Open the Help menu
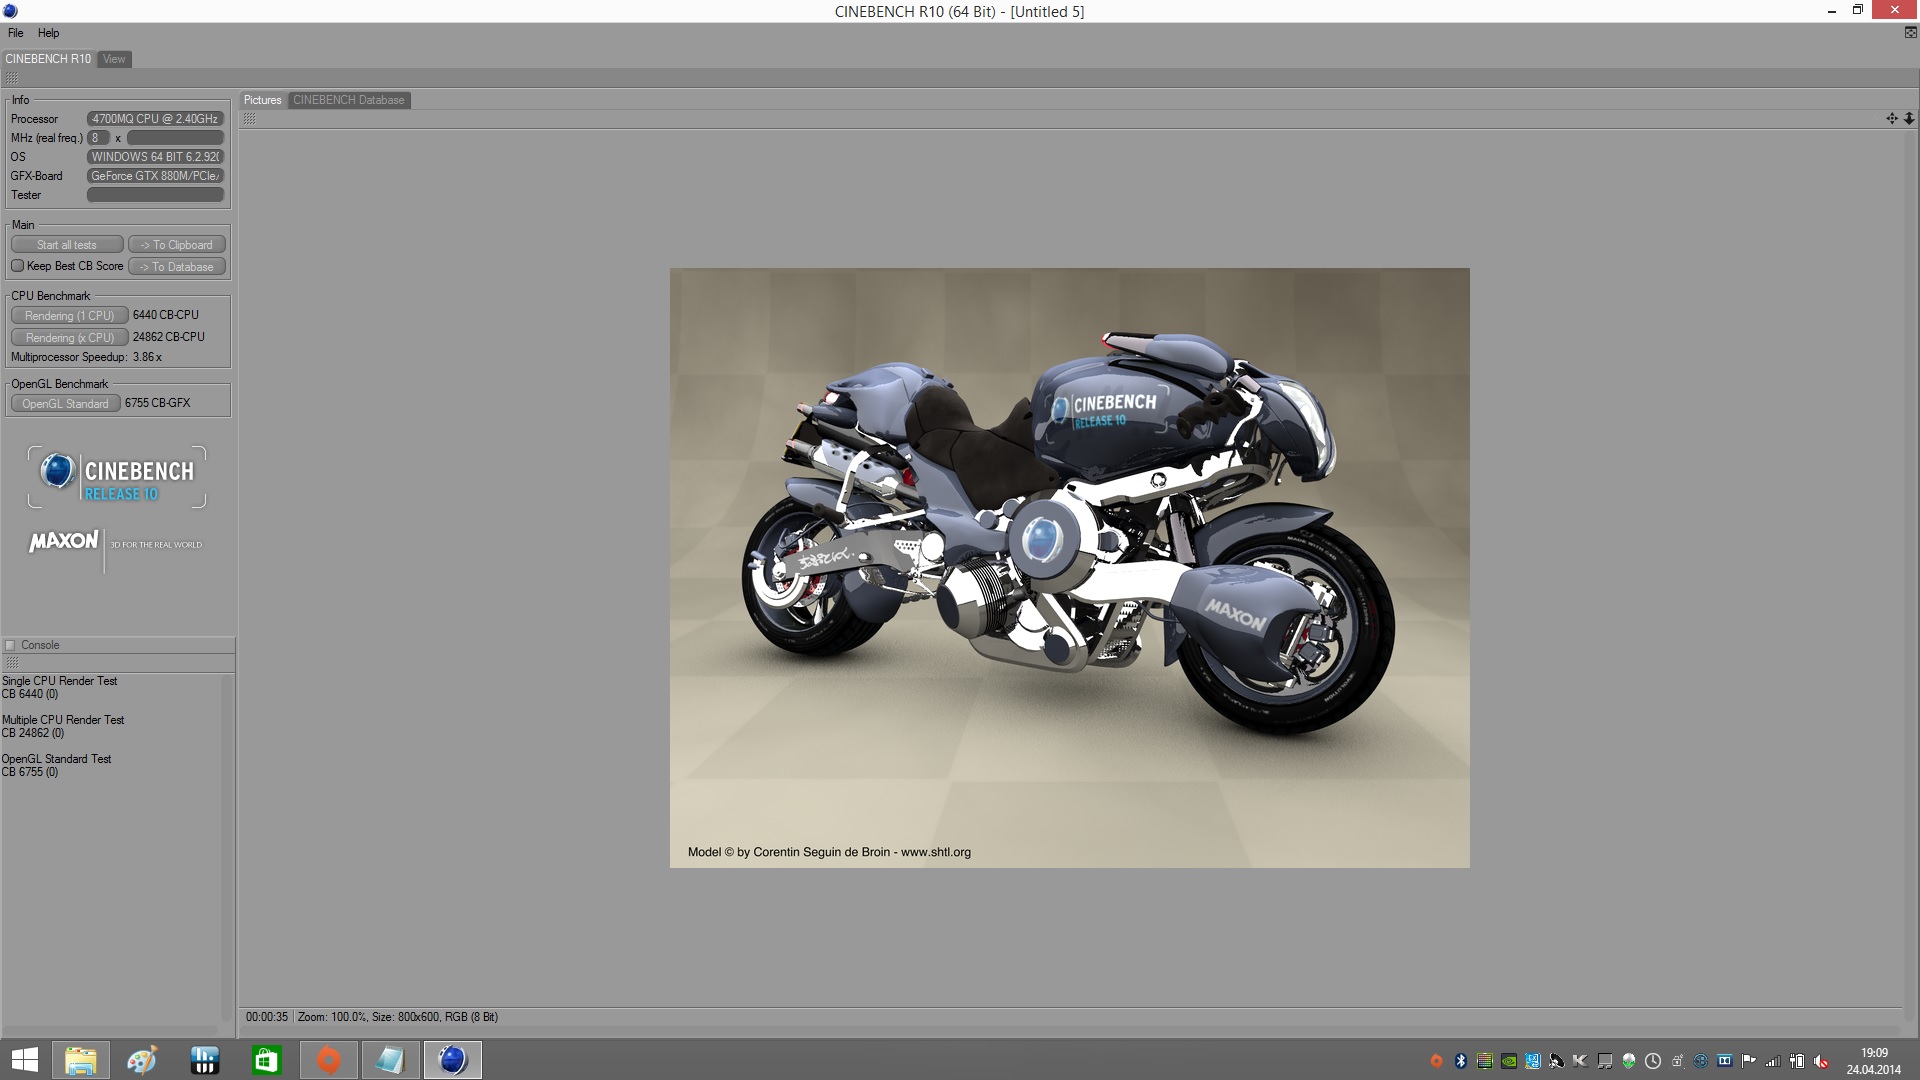The height and width of the screenshot is (1080, 1920). (48, 33)
